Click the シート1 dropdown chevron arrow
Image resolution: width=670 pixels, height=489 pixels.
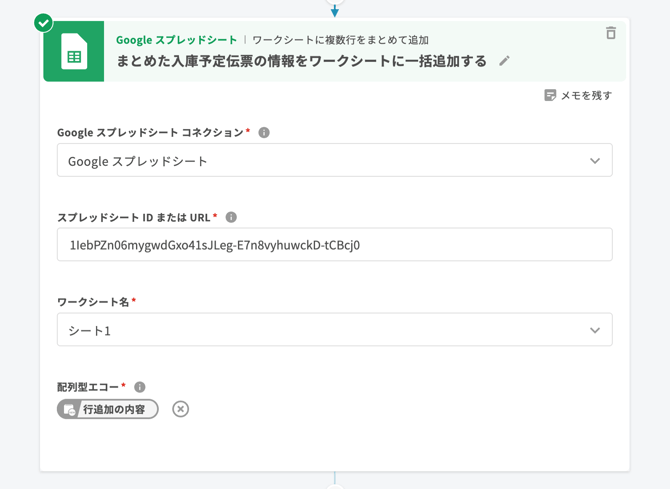(595, 330)
